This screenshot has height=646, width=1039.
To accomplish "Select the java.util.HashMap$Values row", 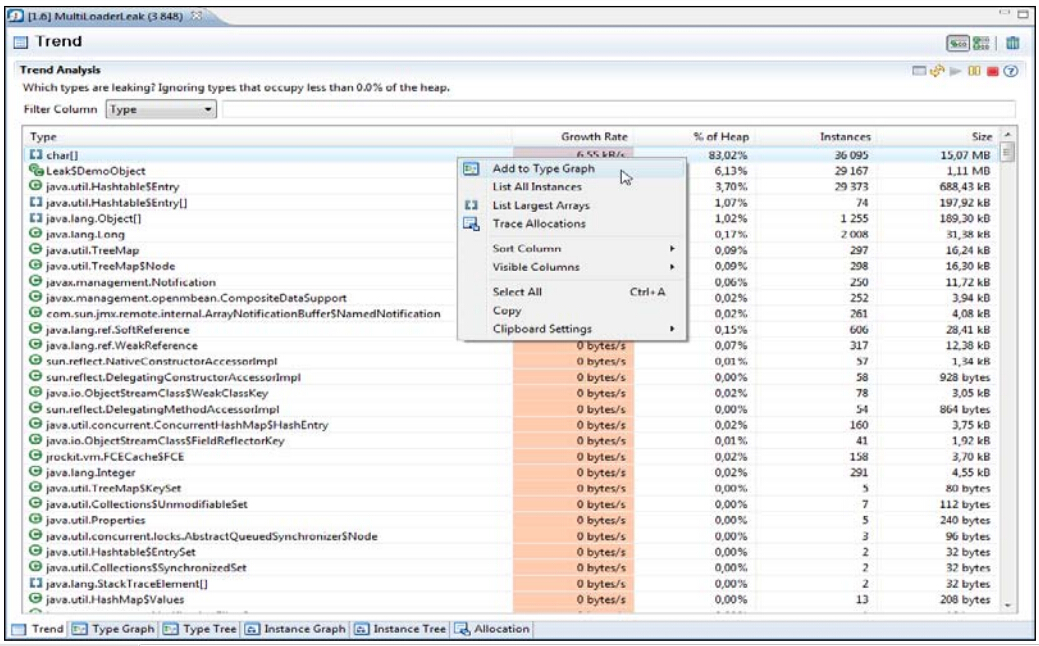I will click(x=512, y=599).
